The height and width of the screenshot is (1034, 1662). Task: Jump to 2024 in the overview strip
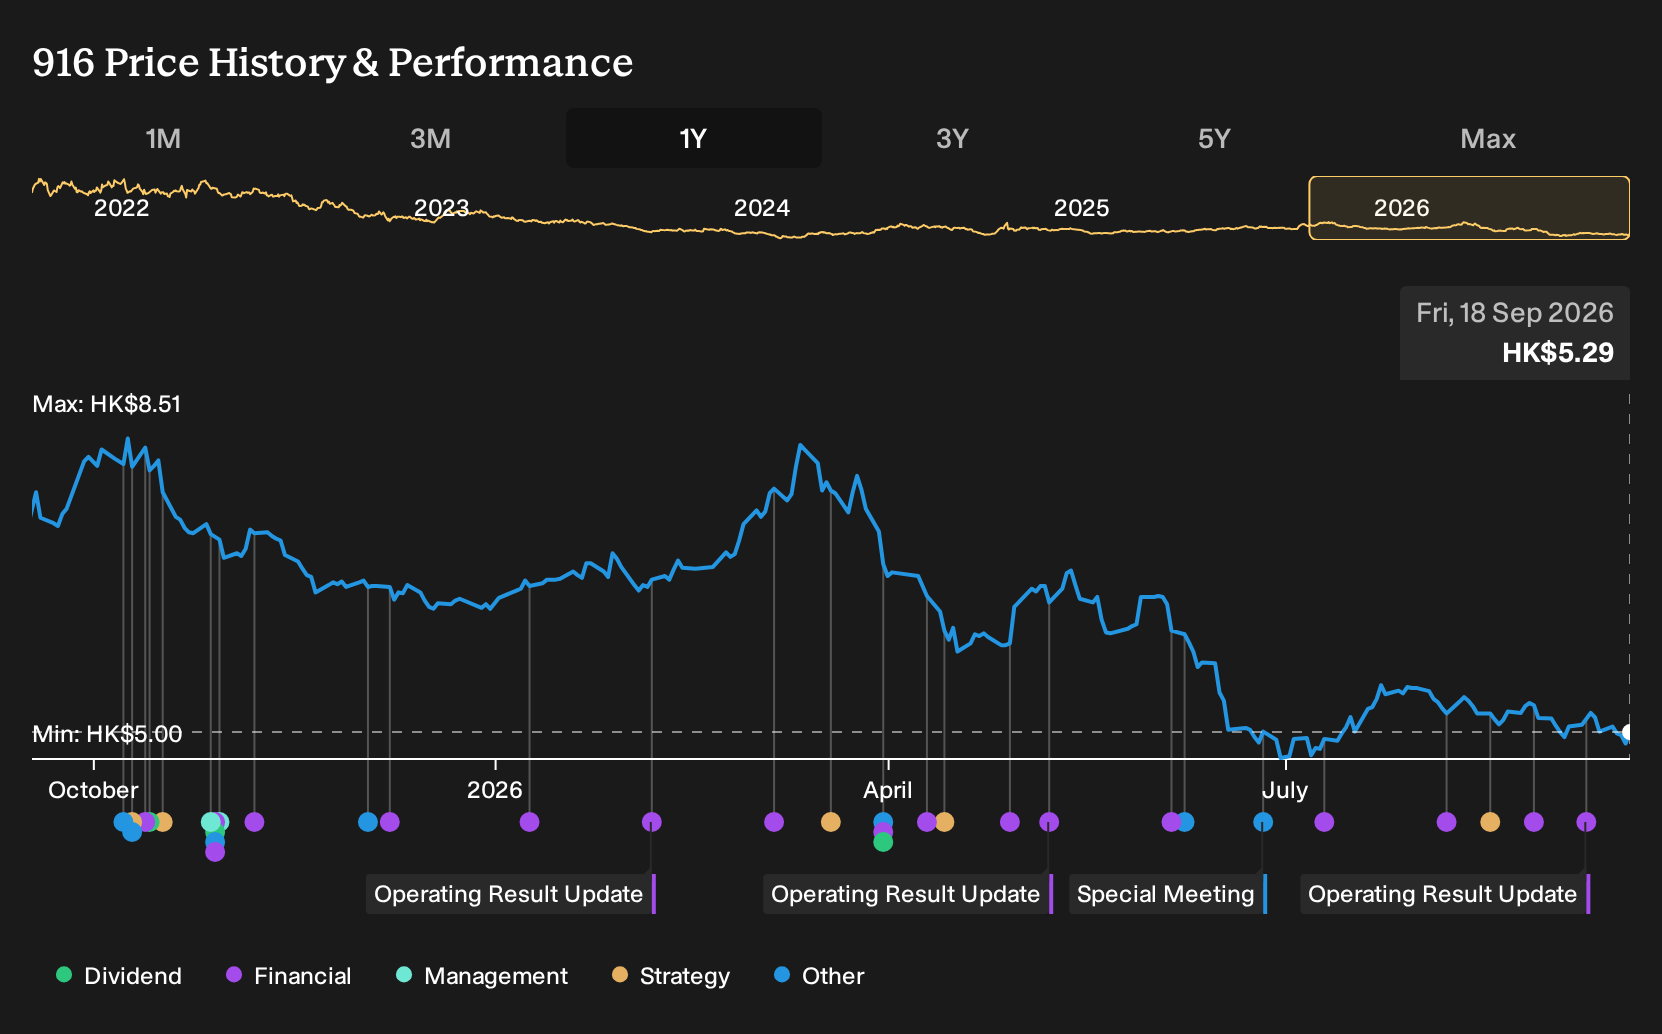(761, 208)
